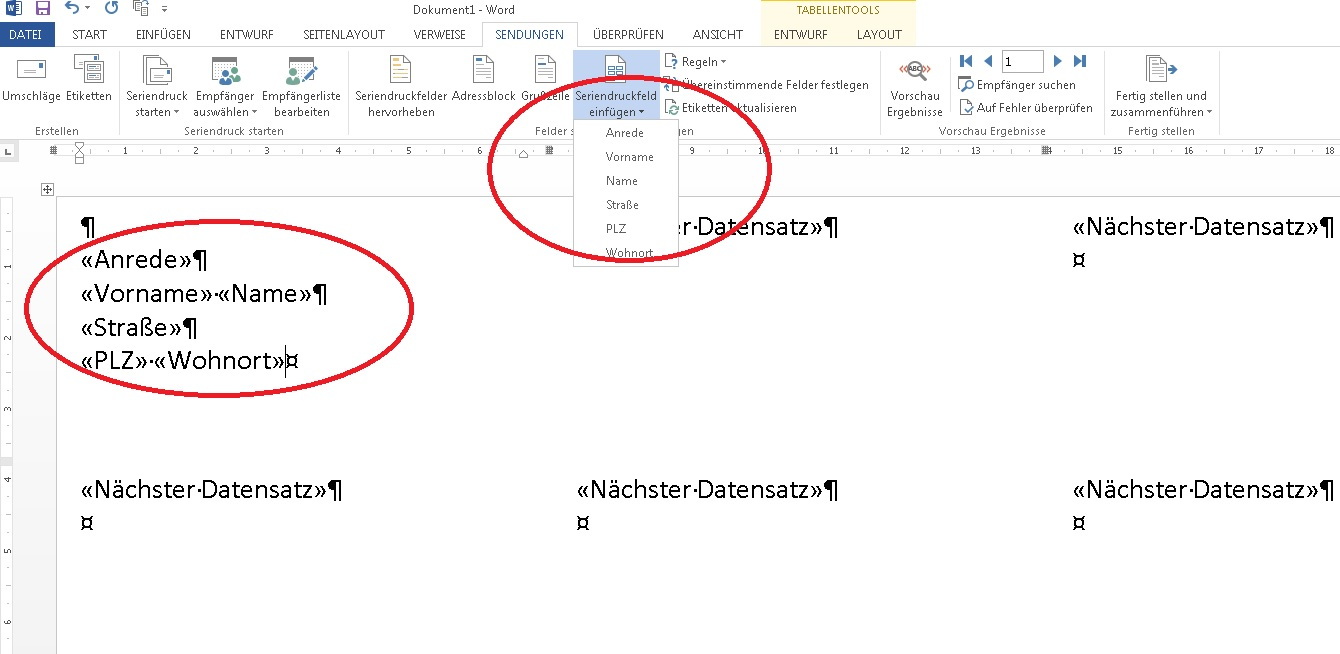Switch to the SEITENLAYOUT tab
The image size is (1340, 654).
[x=344, y=34]
